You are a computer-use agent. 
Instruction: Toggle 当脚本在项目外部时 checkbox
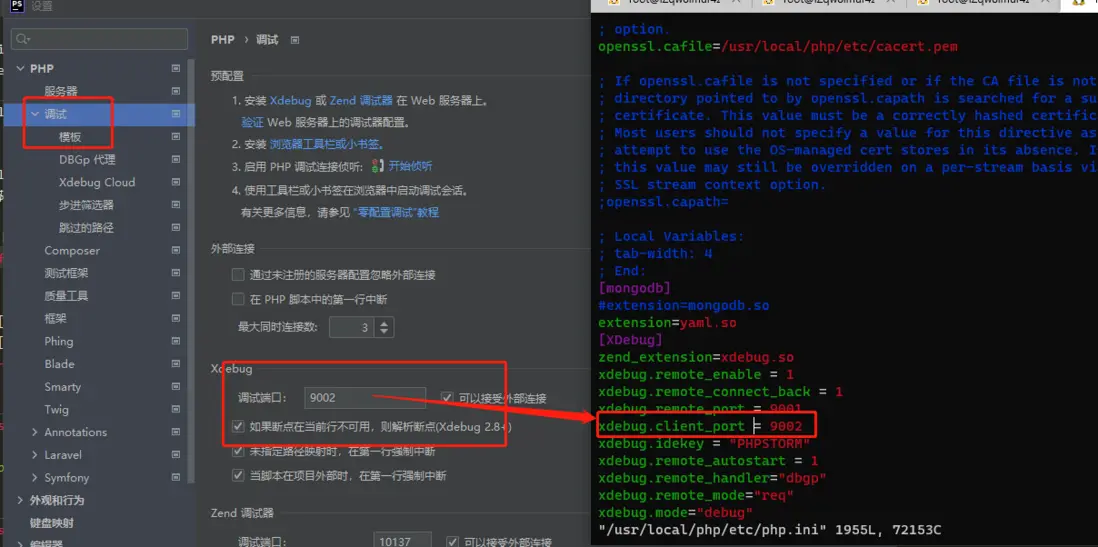(238, 476)
